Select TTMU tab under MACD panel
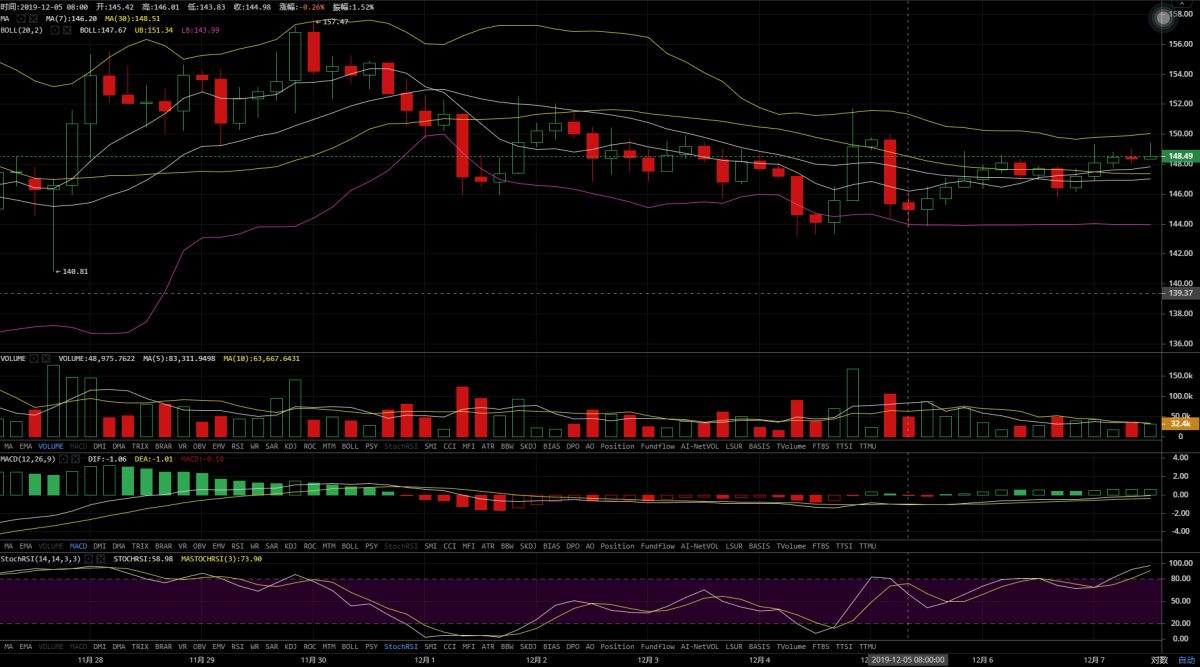The height and width of the screenshot is (667, 1200). coord(867,546)
